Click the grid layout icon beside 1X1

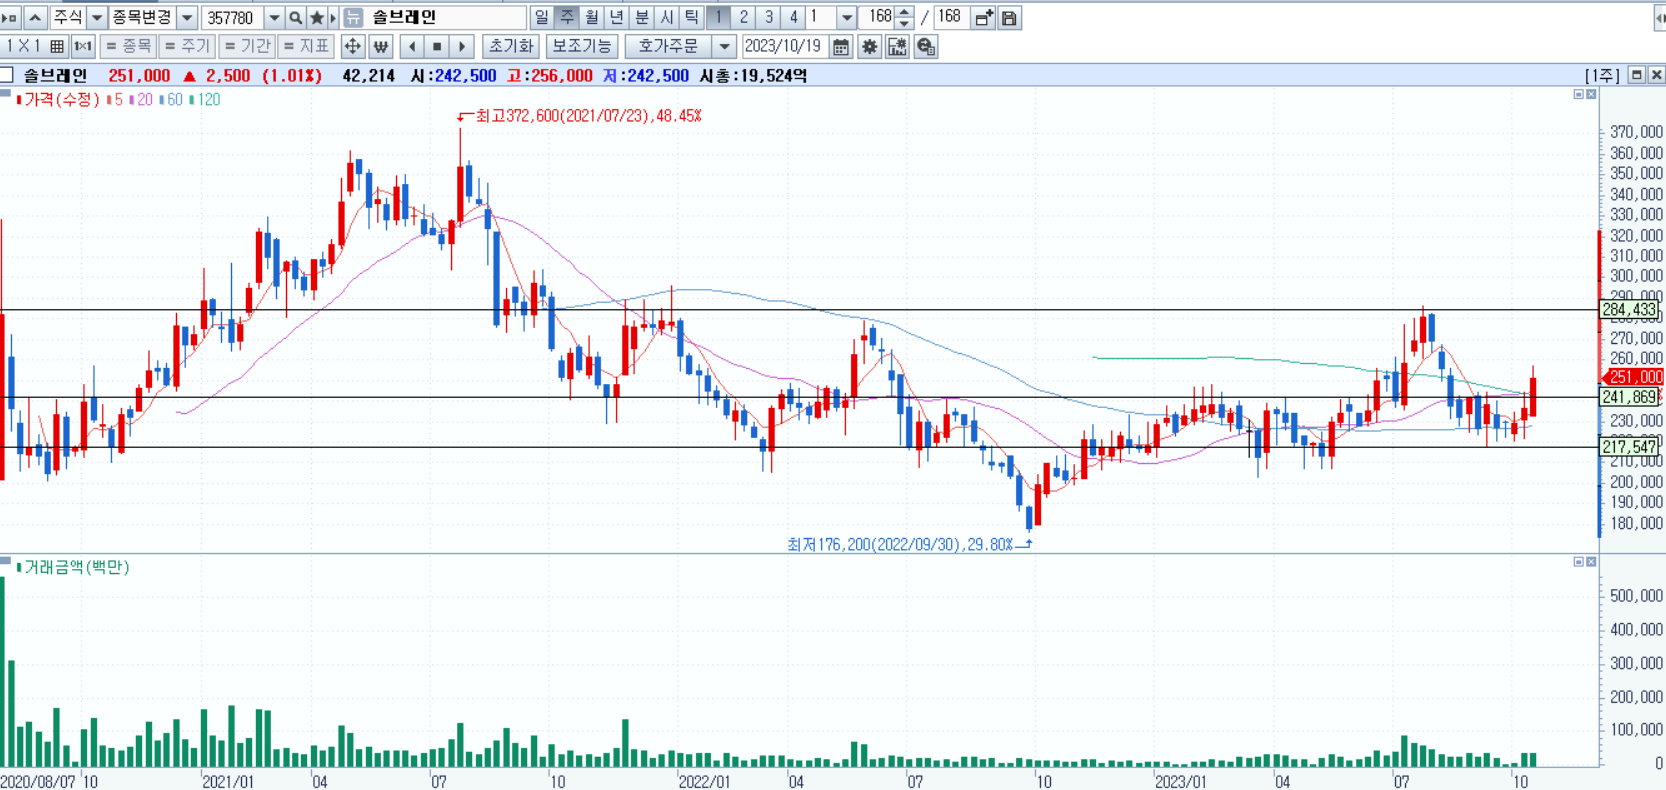tap(57, 46)
